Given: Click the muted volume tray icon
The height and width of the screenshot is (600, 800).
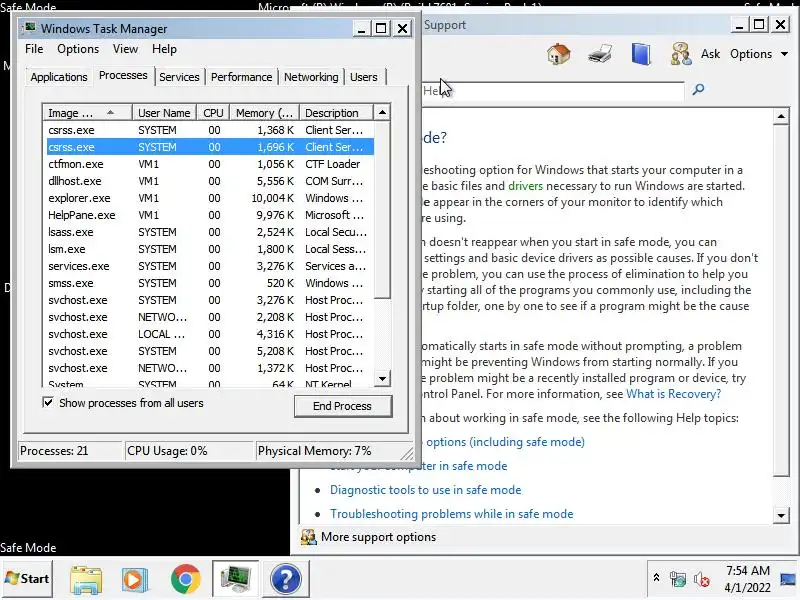Looking at the screenshot, I should tap(702, 579).
